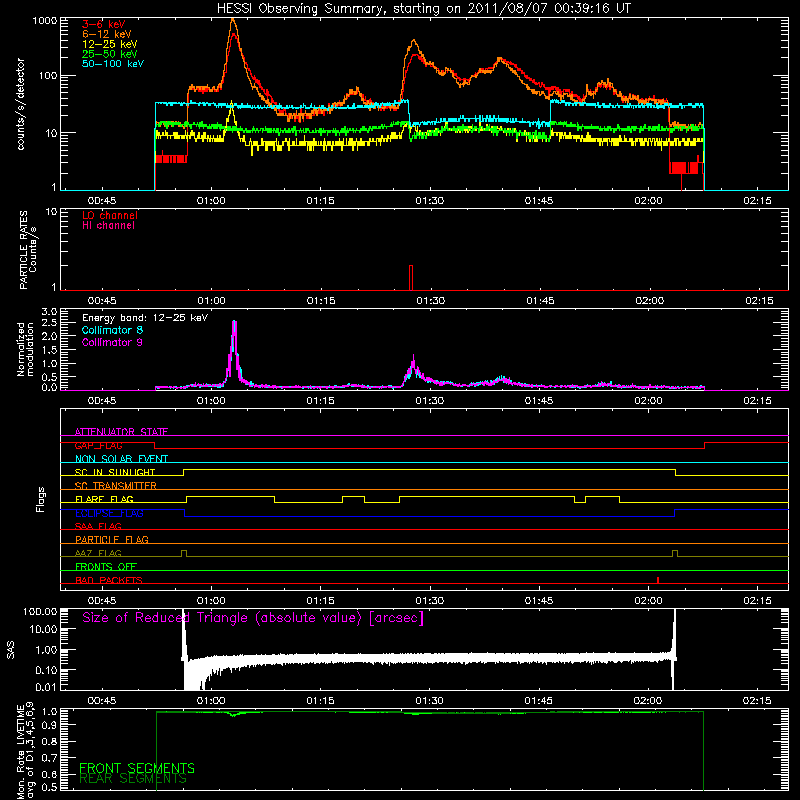Click the FLARE_FLAG label

pyautogui.click(x=104, y=499)
